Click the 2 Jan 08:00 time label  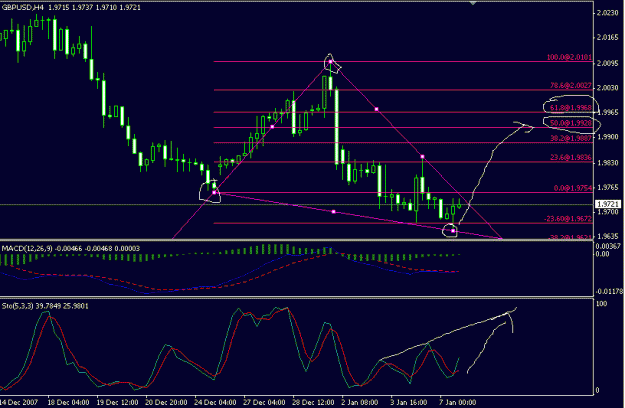point(360,402)
